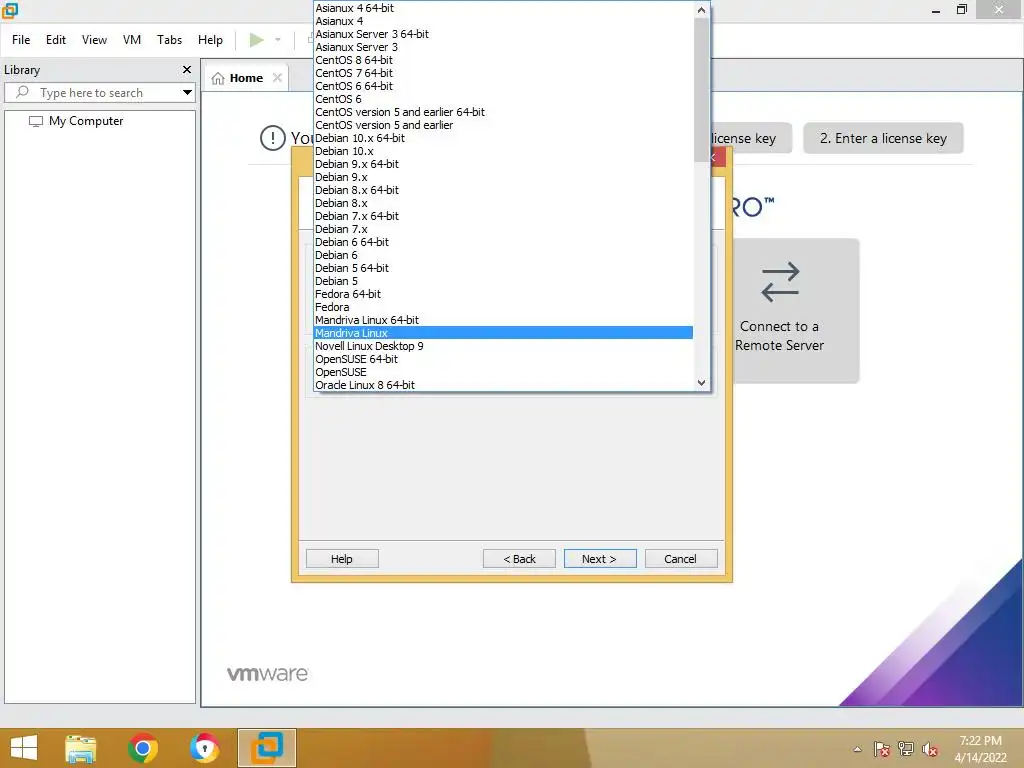Select Debian 10.x 64-bit

coord(503,138)
